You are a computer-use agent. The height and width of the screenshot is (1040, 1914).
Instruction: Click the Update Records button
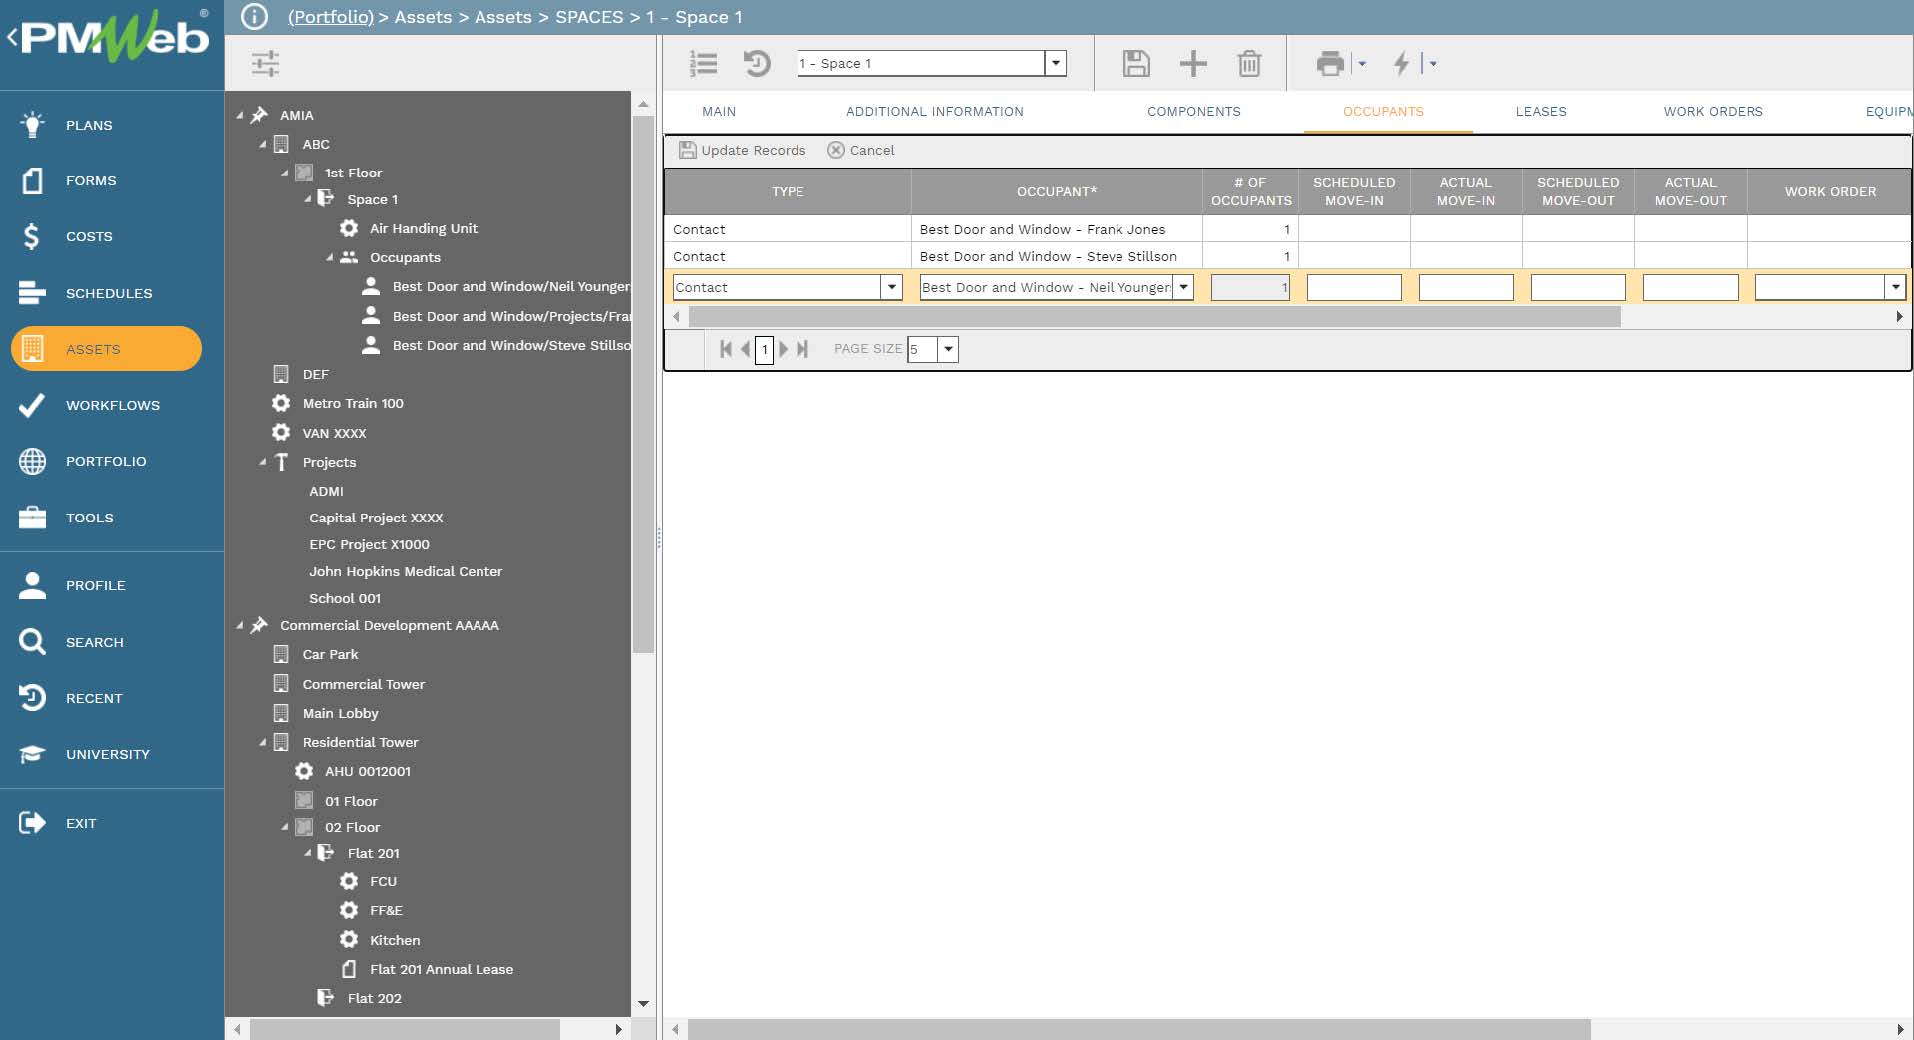742,150
